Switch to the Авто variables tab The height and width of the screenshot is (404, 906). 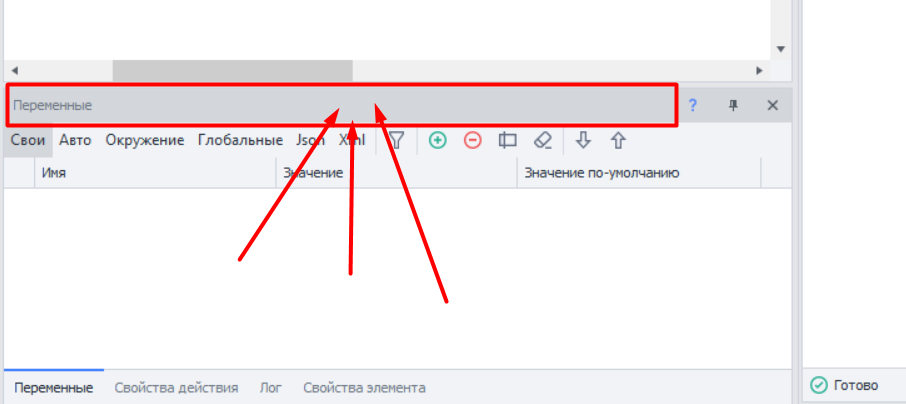(75, 140)
